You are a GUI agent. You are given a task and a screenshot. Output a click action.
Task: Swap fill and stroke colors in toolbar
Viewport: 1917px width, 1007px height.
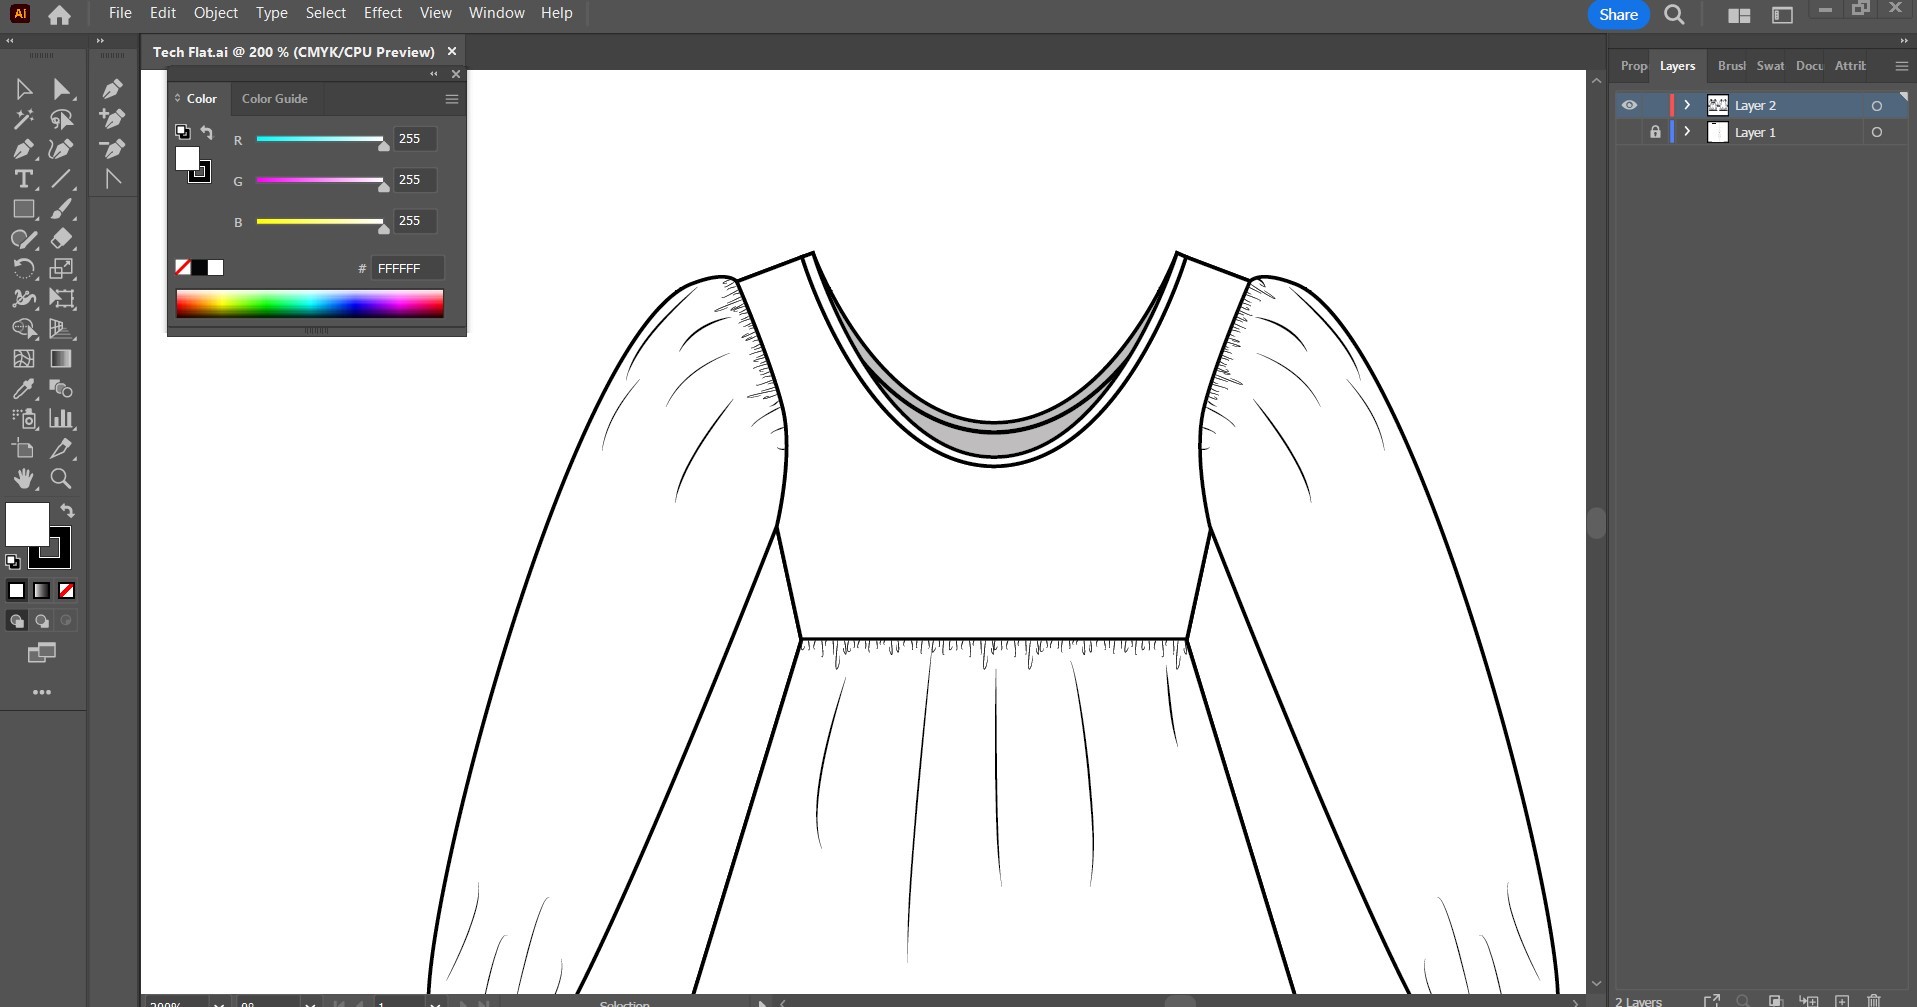tap(67, 511)
